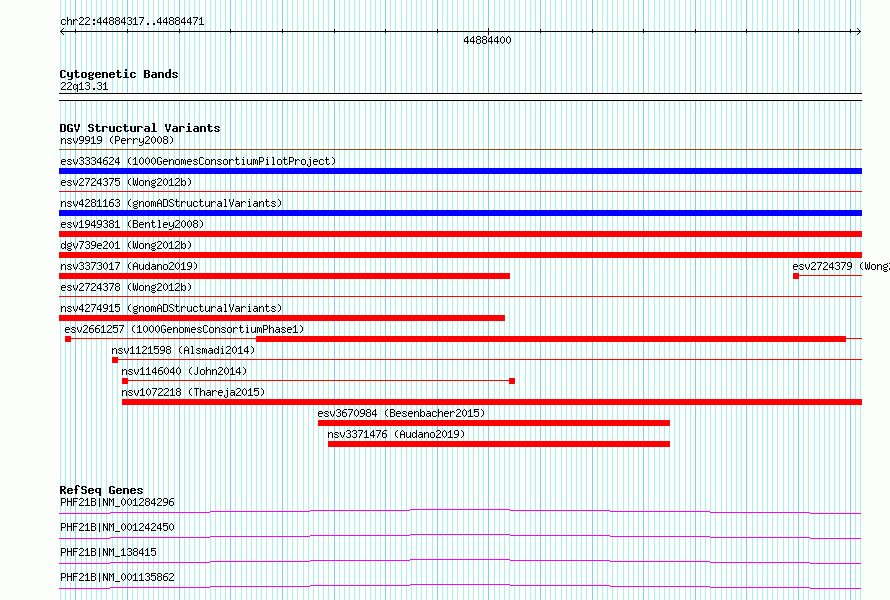Open variant esv2724375 (Wong2012b)
This screenshot has width=890, height=600.
(126, 182)
